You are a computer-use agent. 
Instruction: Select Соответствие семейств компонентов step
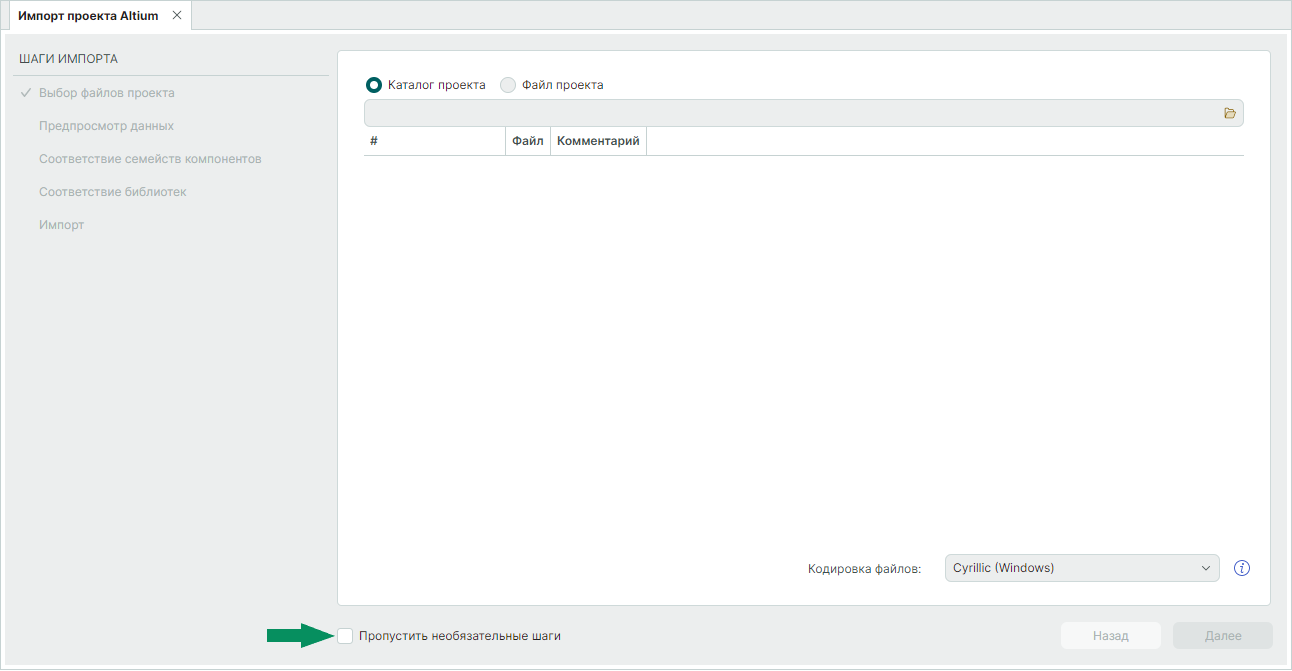151,159
